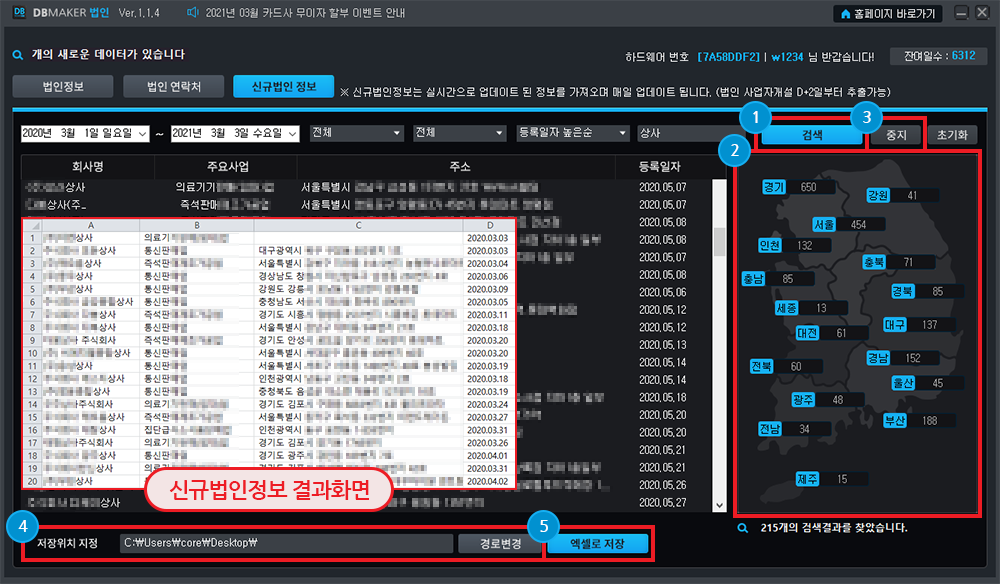The image size is (1000, 584).
Task: Click the save path field C:\Users\core\Desktop
Action: click(x=286, y=543)
